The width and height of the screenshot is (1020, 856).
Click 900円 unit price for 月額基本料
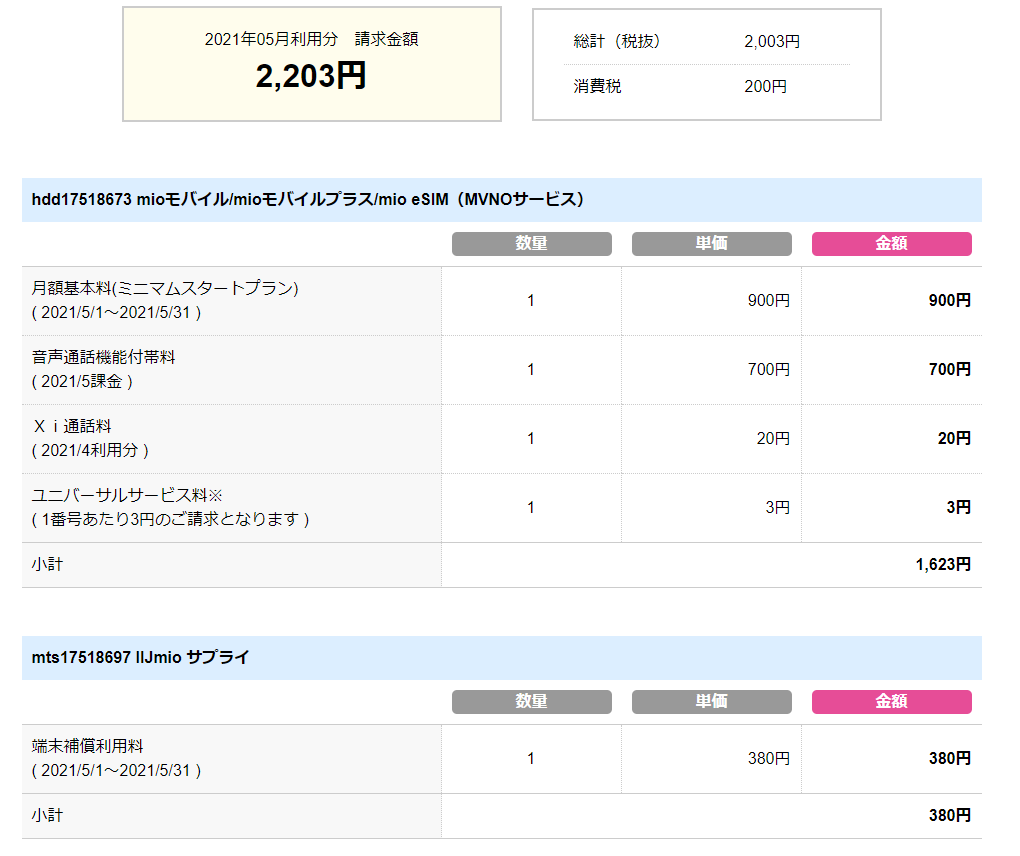[x=768, y=301]
